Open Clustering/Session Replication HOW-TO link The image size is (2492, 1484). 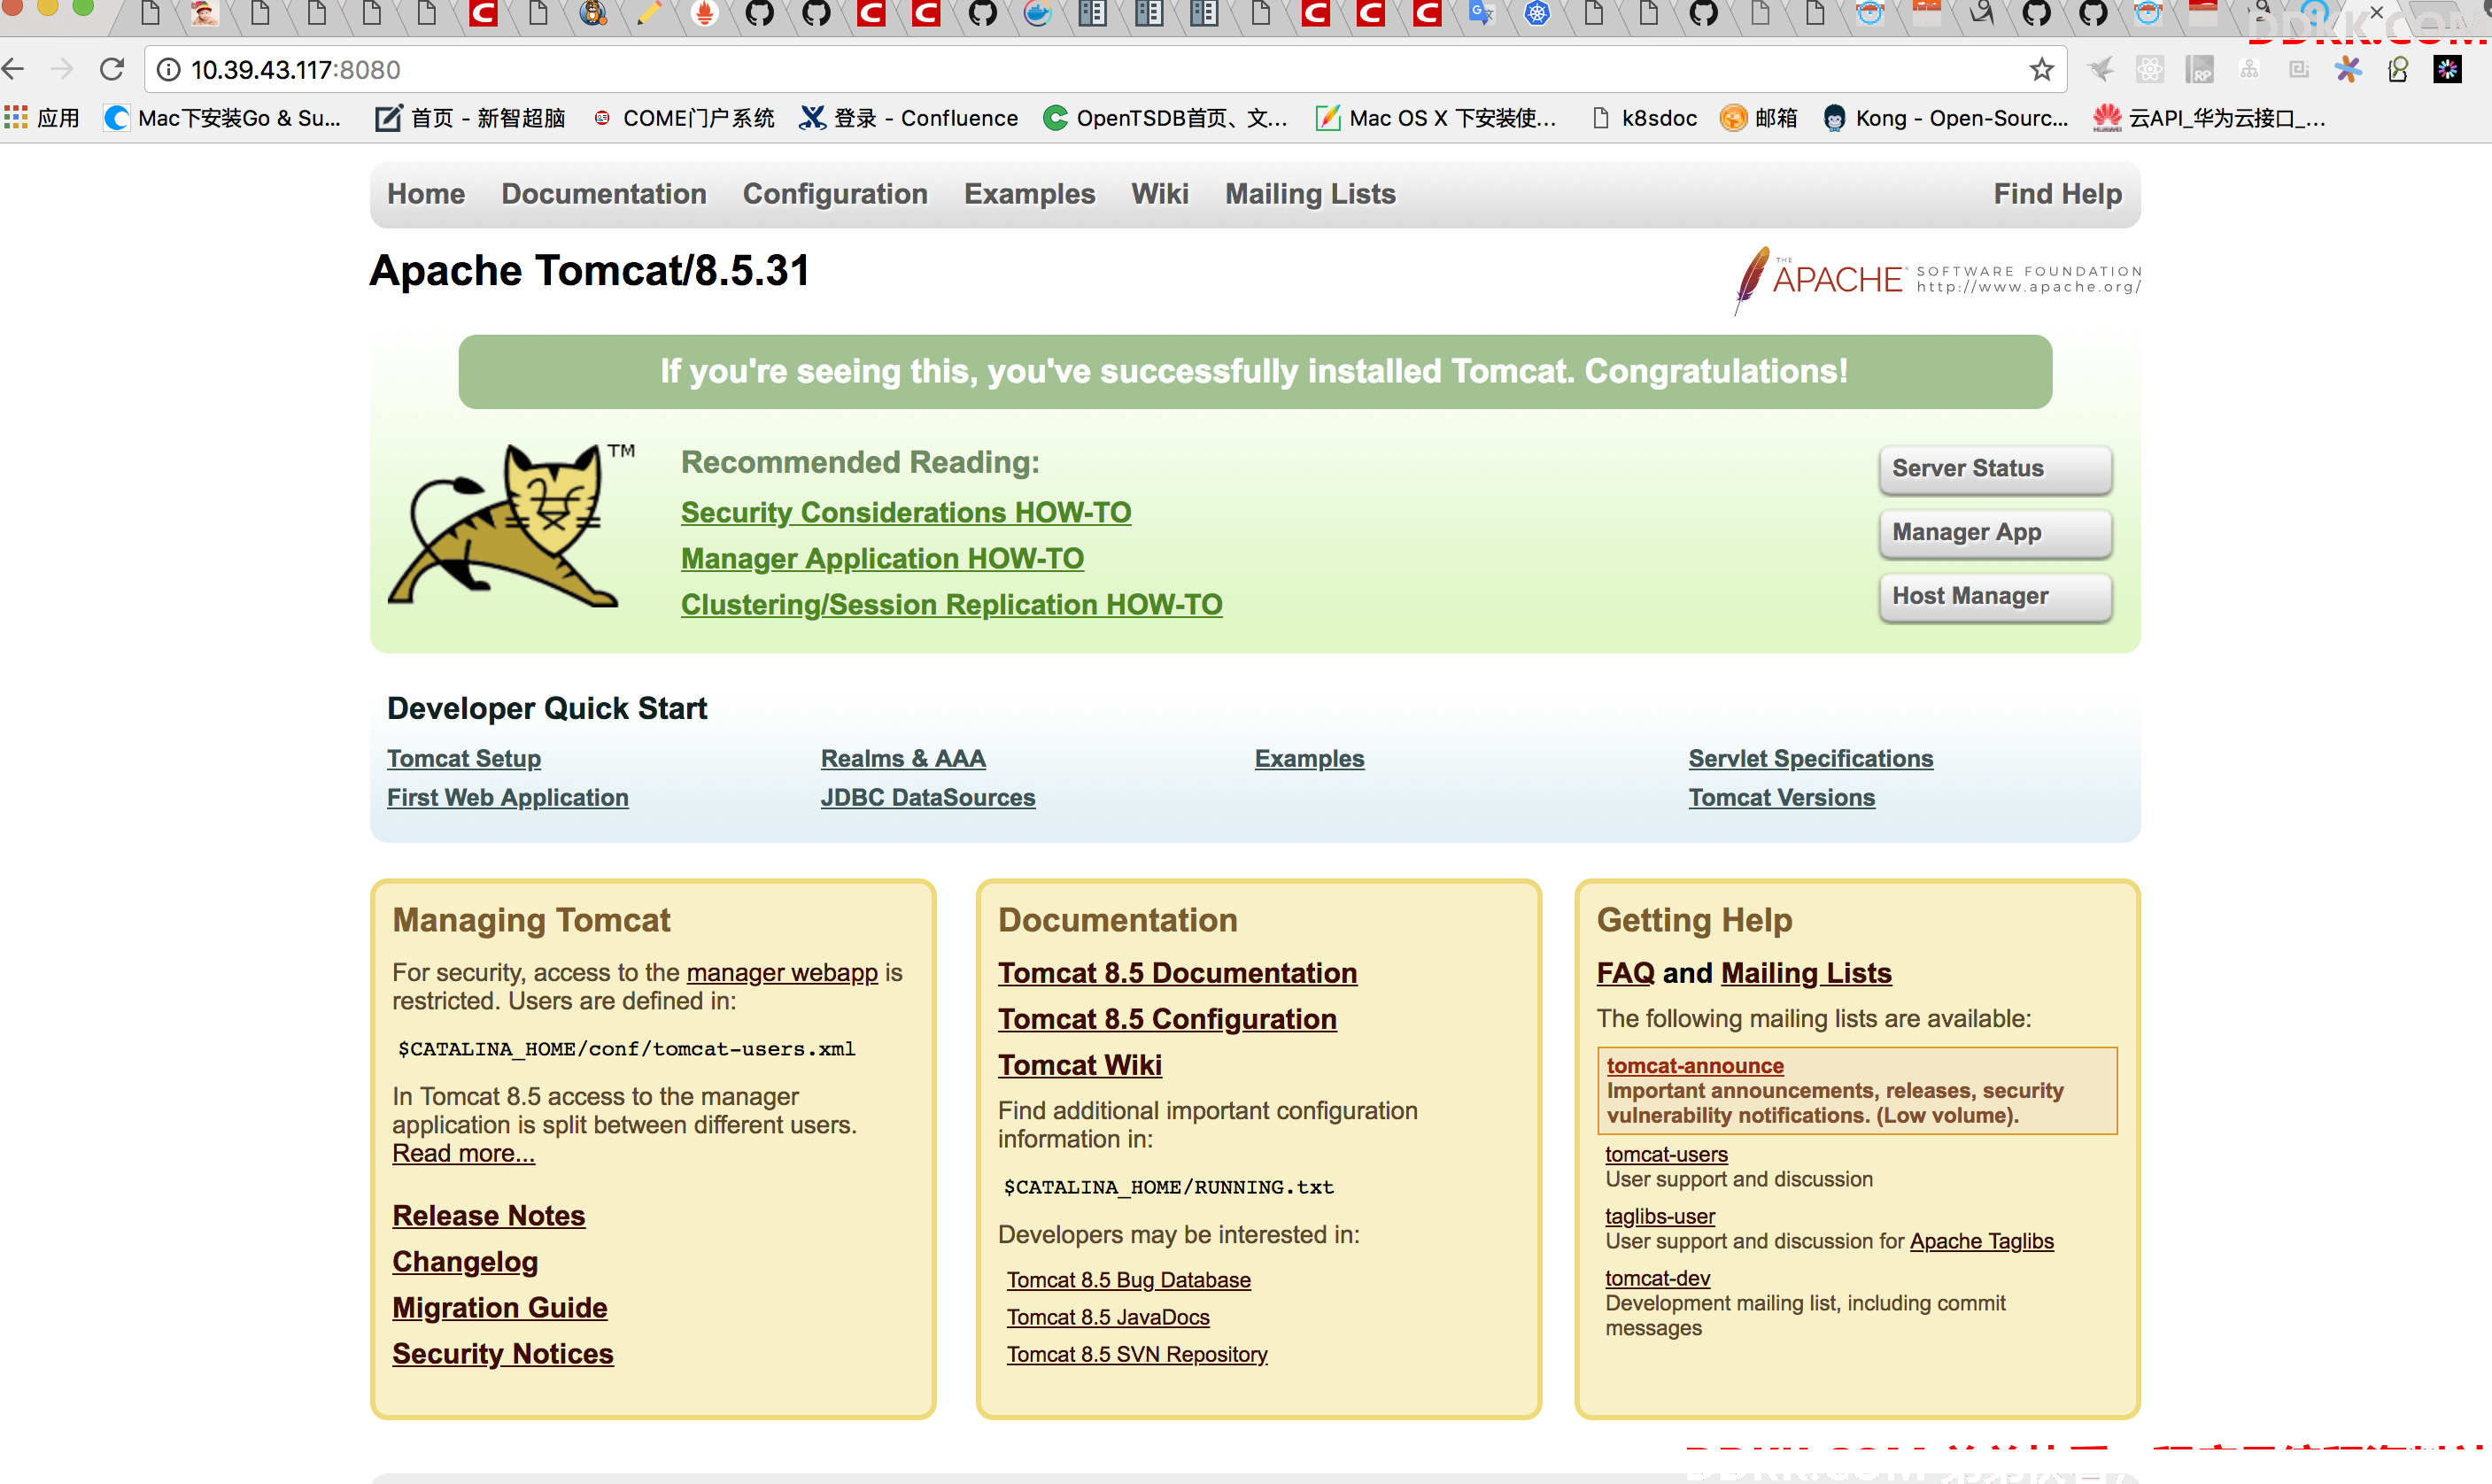pyautogui.click(x=951, y=604)
